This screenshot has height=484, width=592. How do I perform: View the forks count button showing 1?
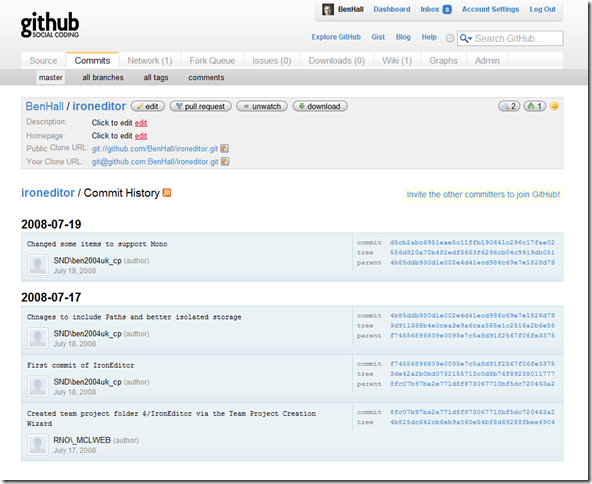coord(535,106)
